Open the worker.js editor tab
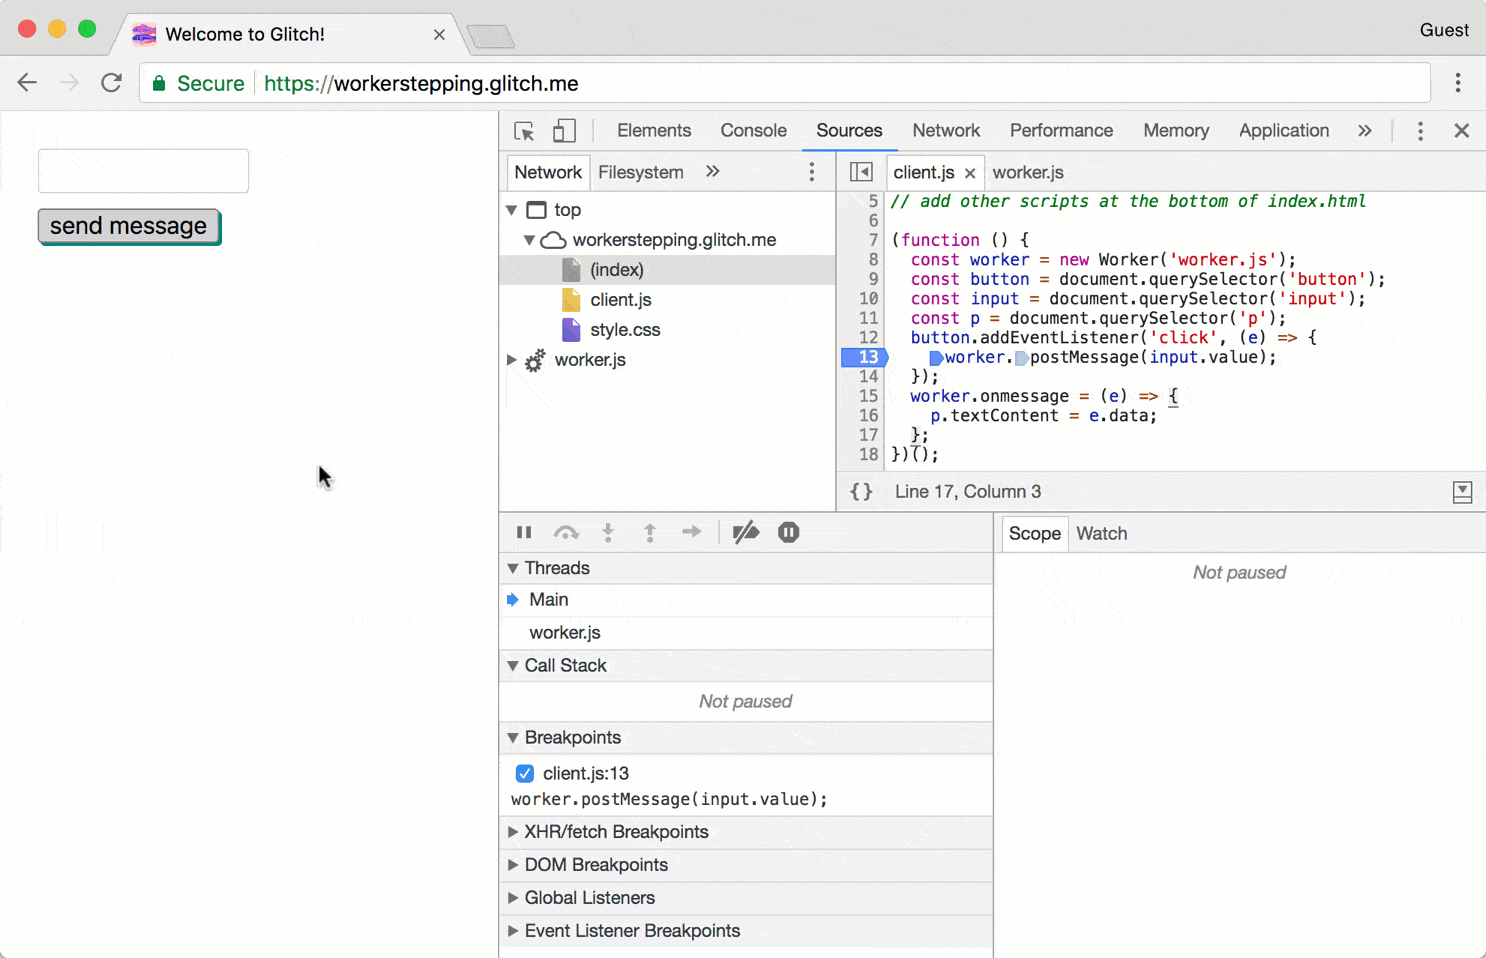 click(1028, 171)
